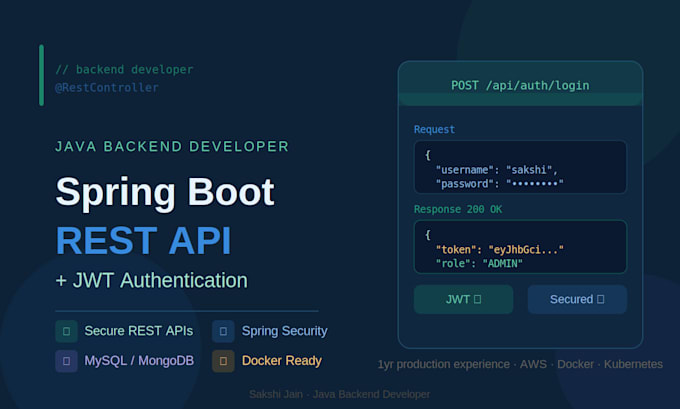Click the "JAVA BACKEND DEVELOPER" subtitle
Viewport: 680px width, 409px height.
tap(172, 147)
